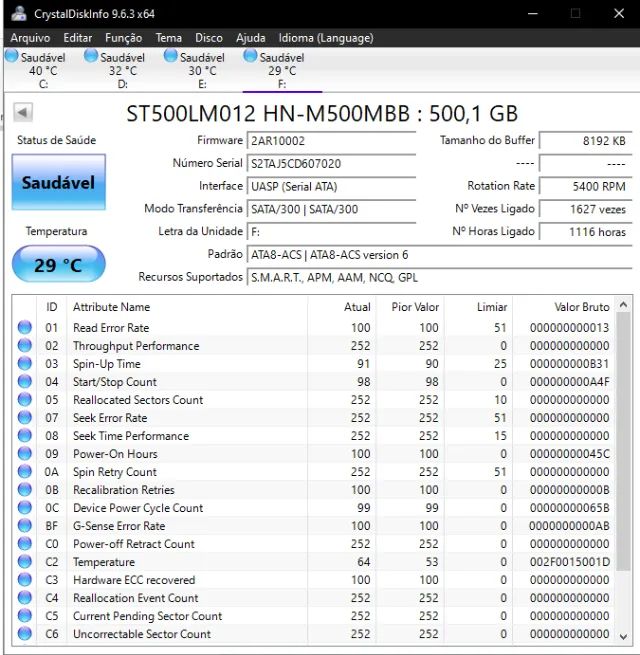640x655 pixels.
Task: Click the power-on hours field 1116 horas
Action: pos(586,232)
